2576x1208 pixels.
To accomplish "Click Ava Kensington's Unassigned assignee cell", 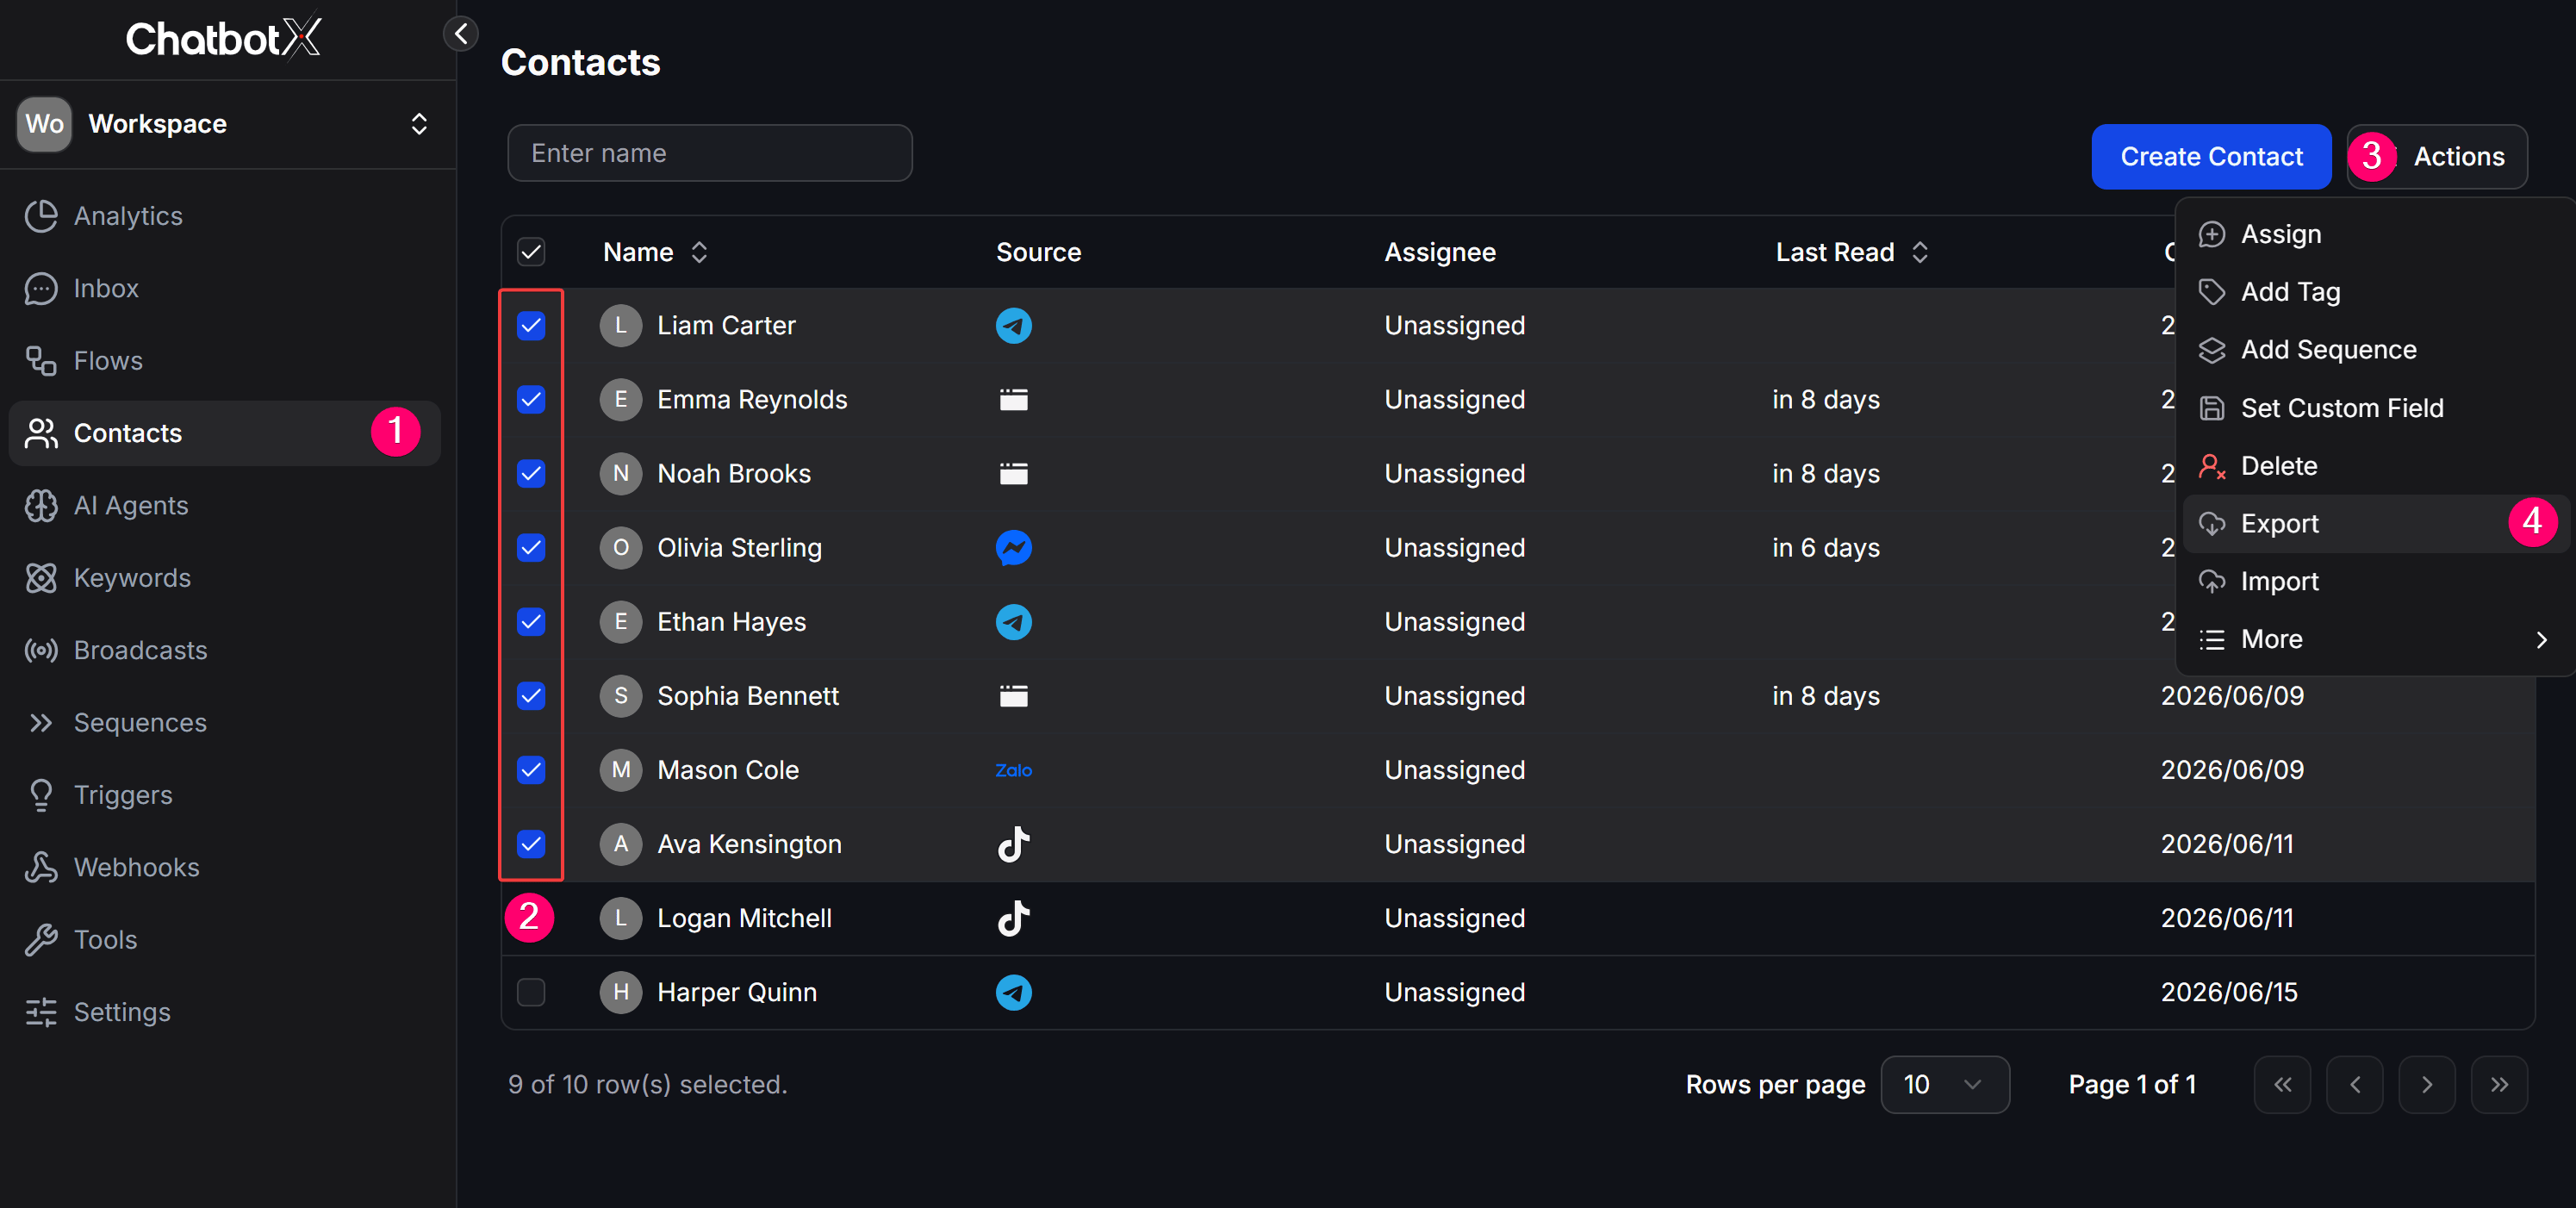I will click(x=1455, y=844).
